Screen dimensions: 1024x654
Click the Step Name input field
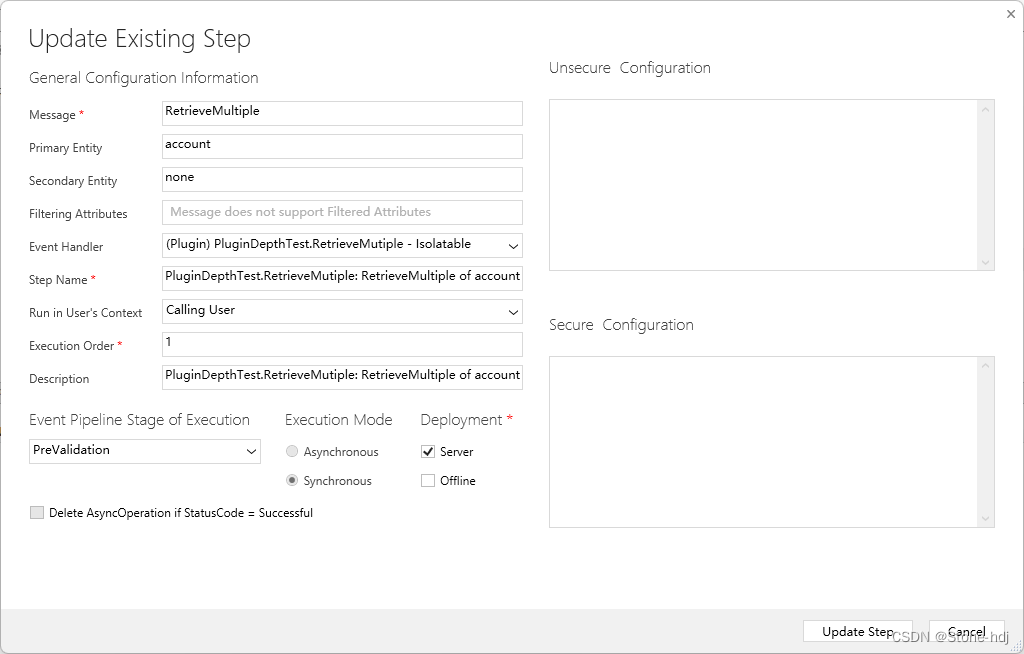tap(342, 278)
